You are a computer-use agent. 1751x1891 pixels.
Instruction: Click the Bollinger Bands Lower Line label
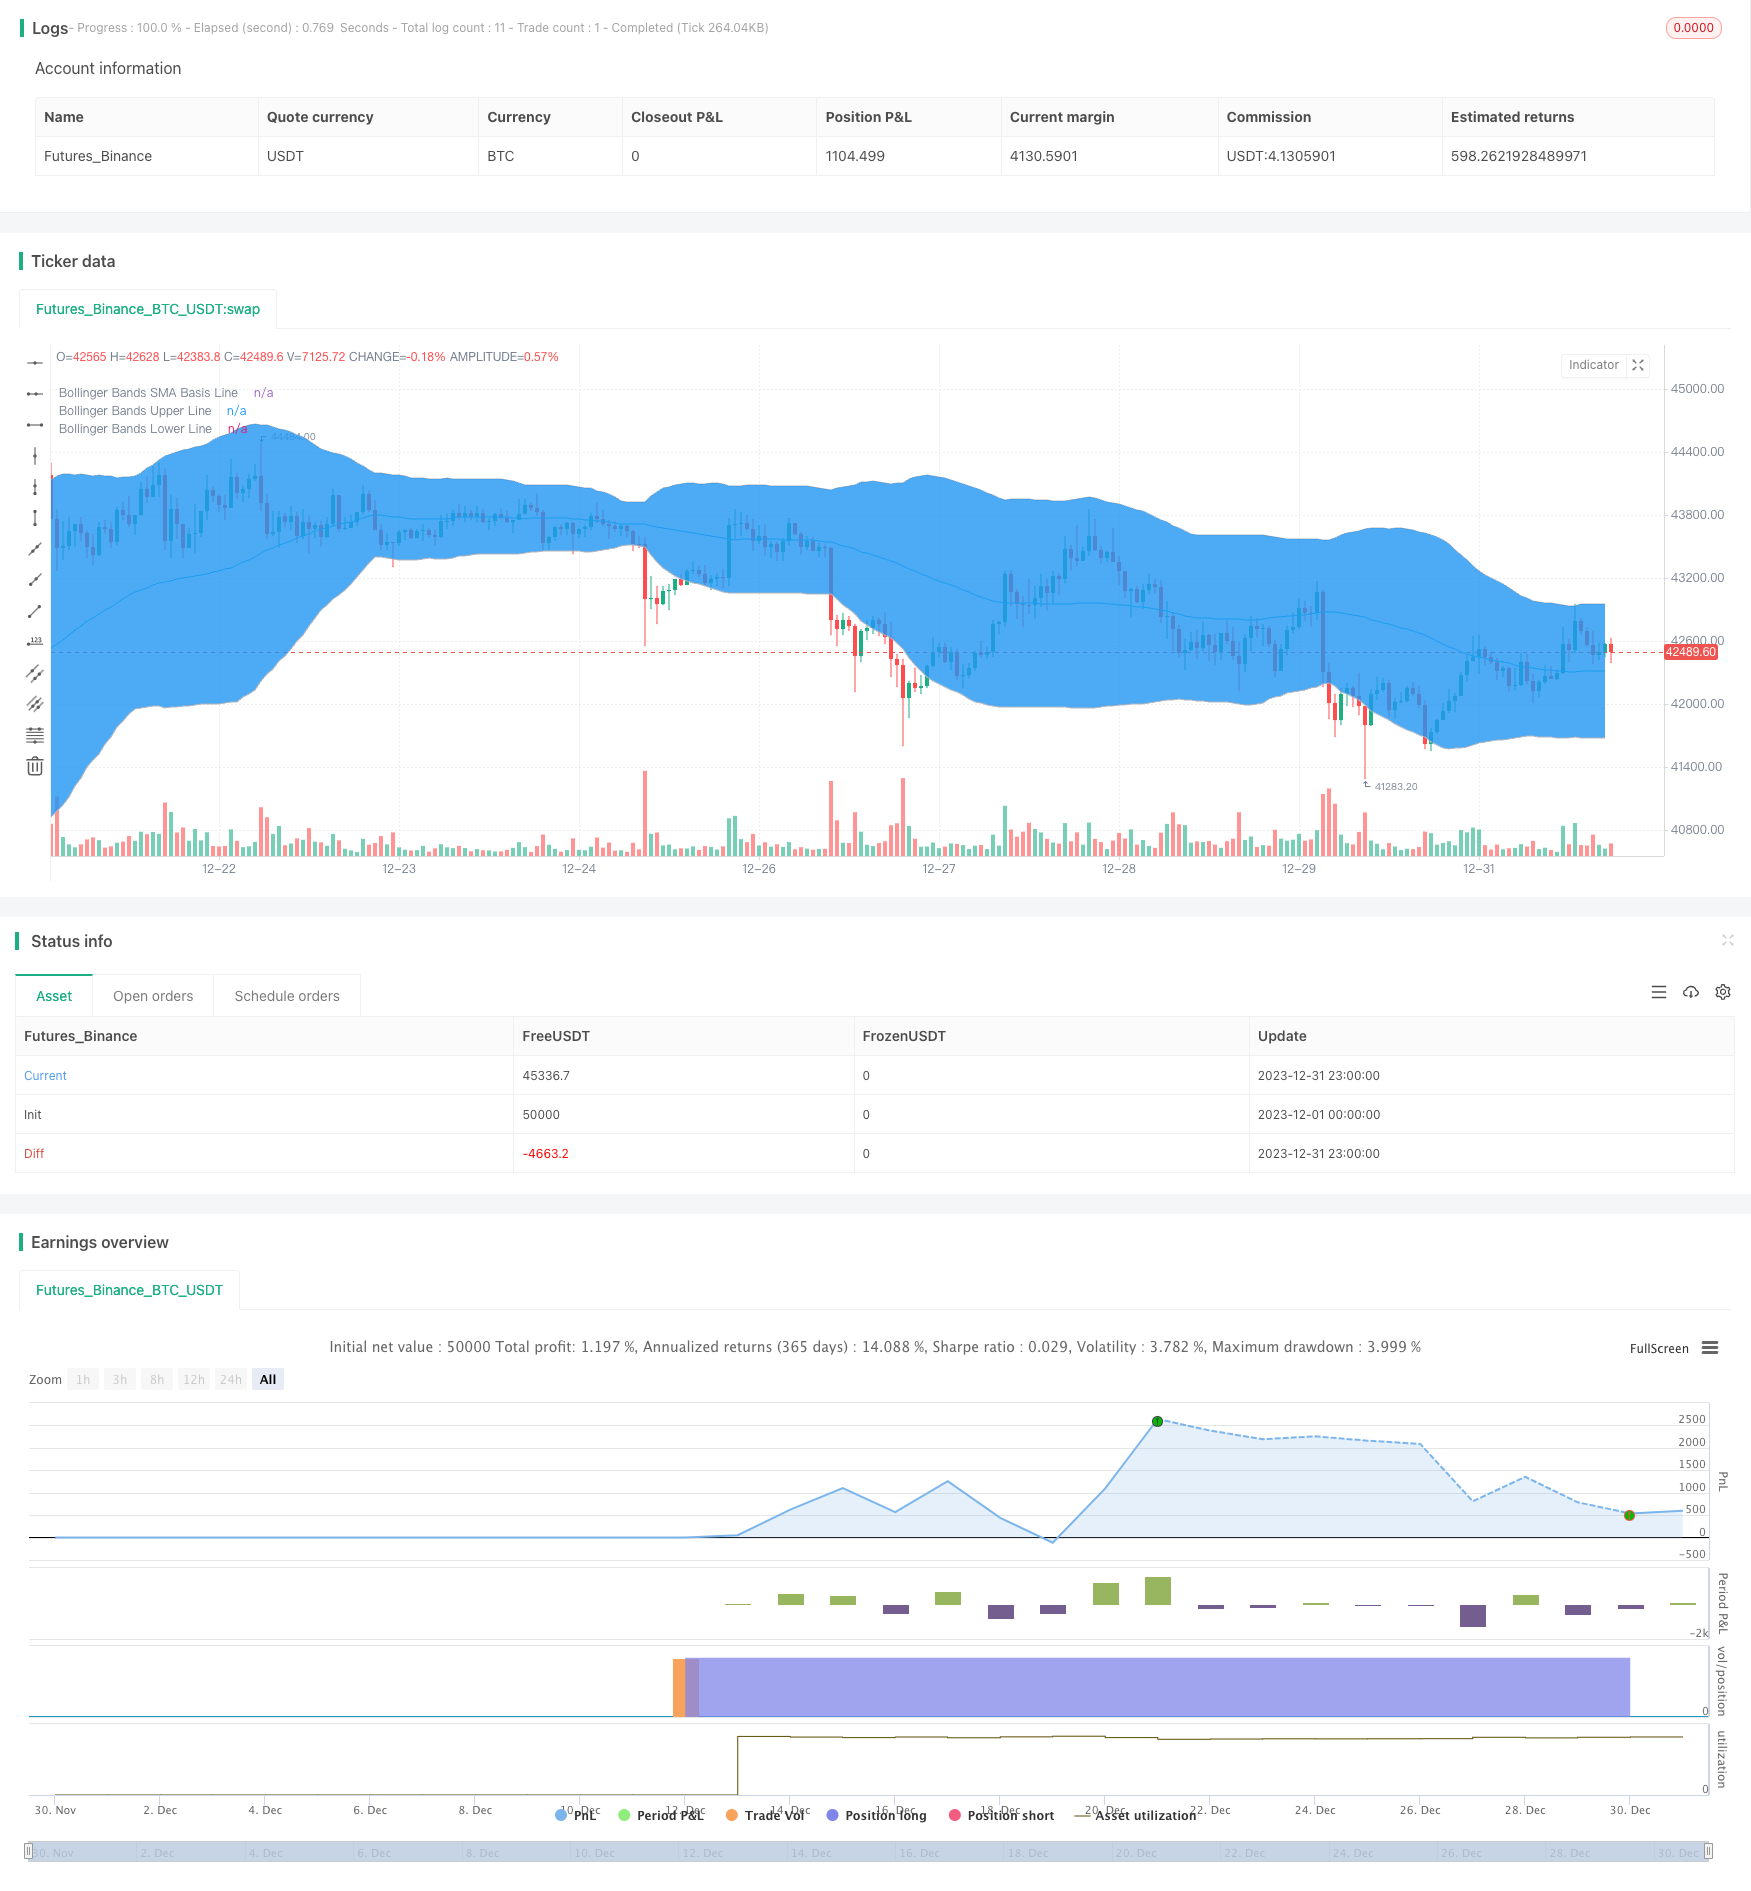click(135, 429)
